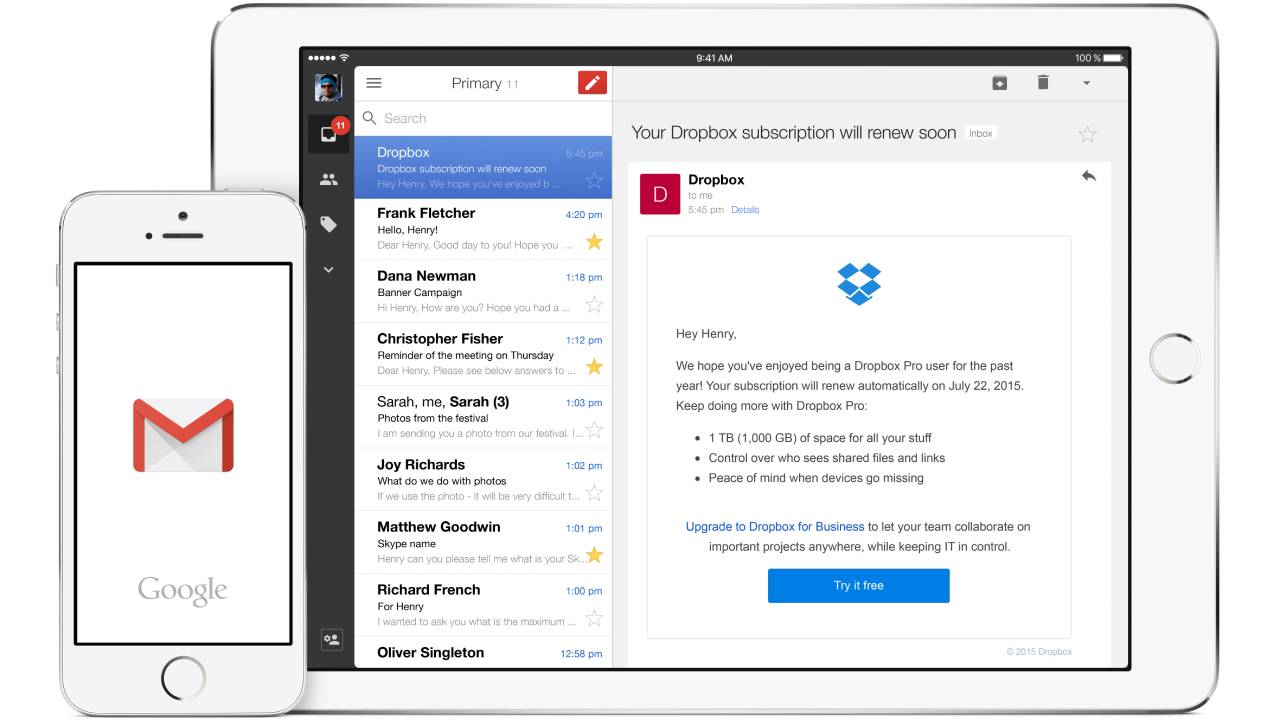1280x720 pixels.
Task: Focus the Search mail field
Action: pos(483,118)
